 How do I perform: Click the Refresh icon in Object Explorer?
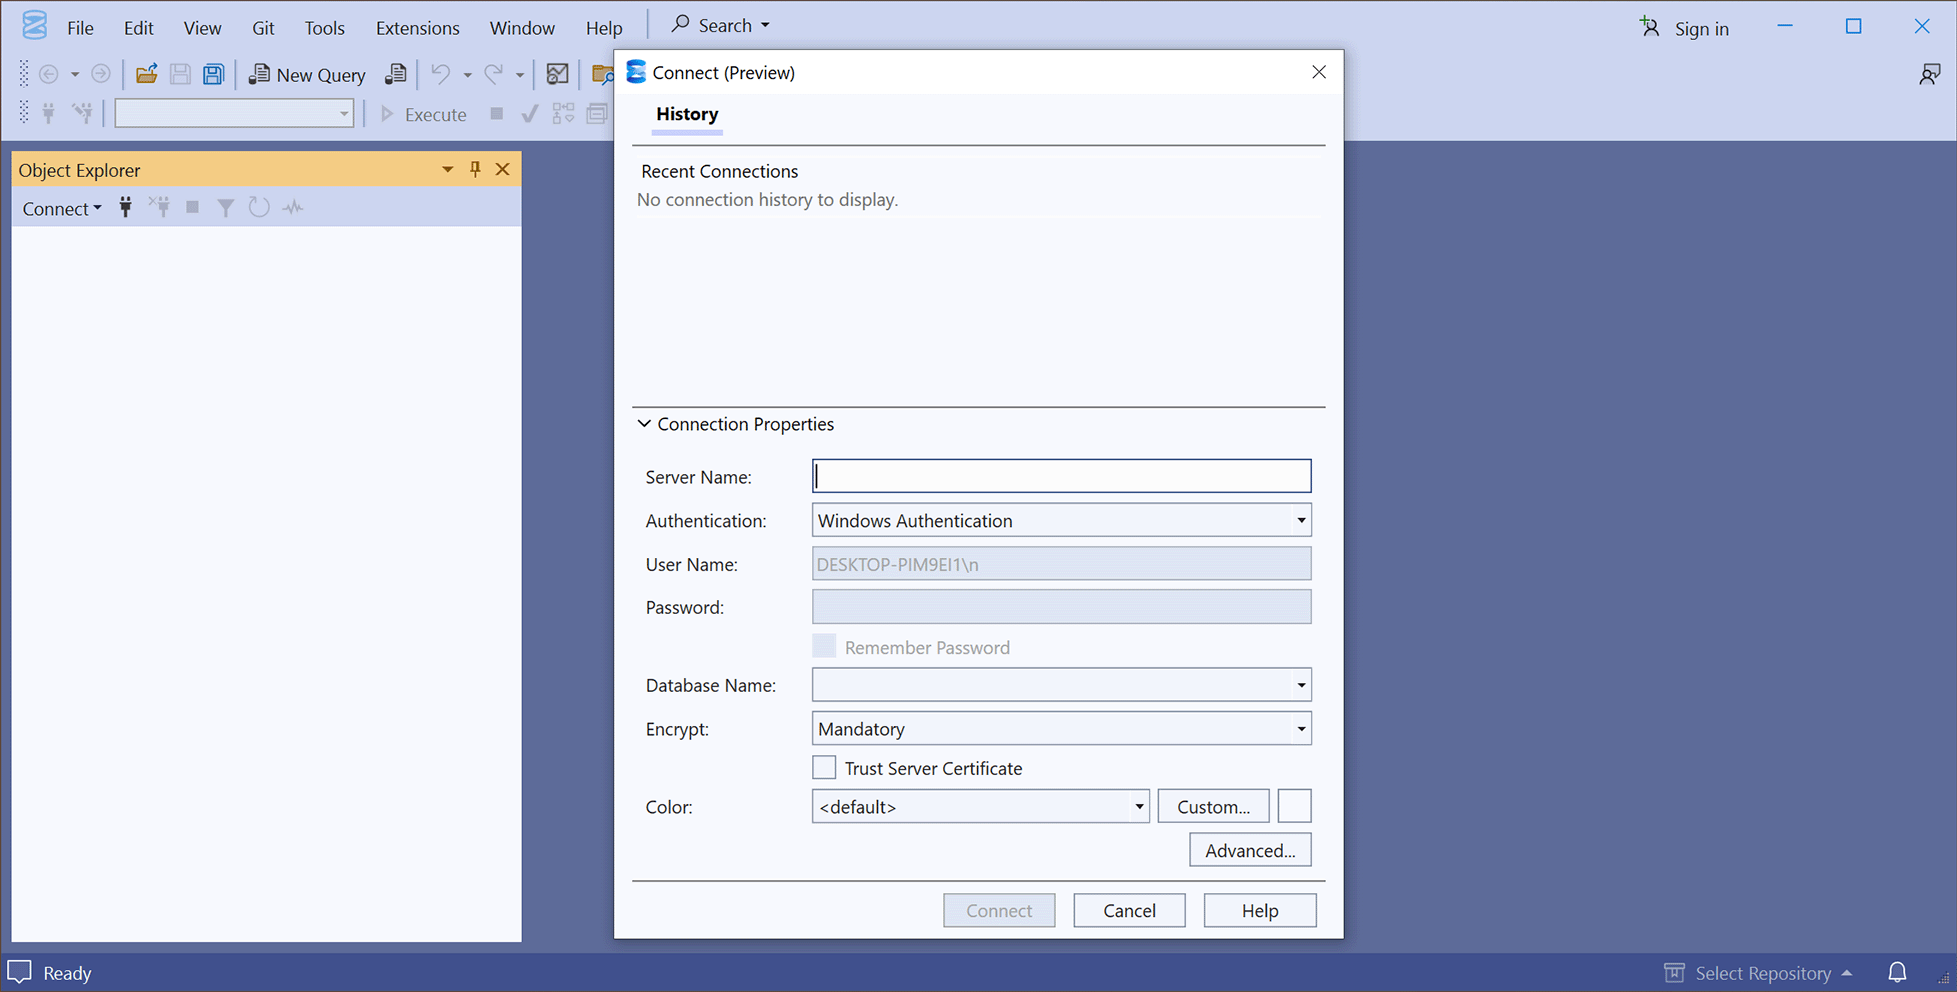pos(259,207)
